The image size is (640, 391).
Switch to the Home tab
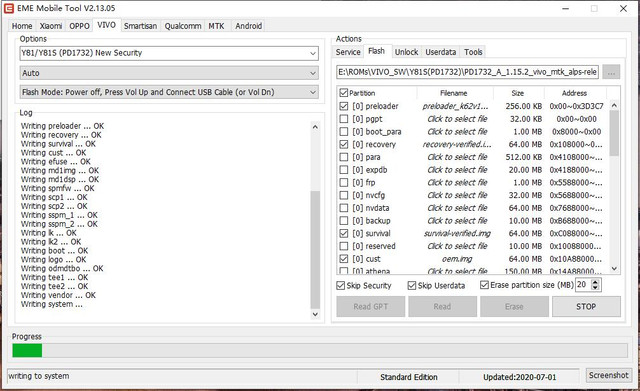tap(22, 26)
